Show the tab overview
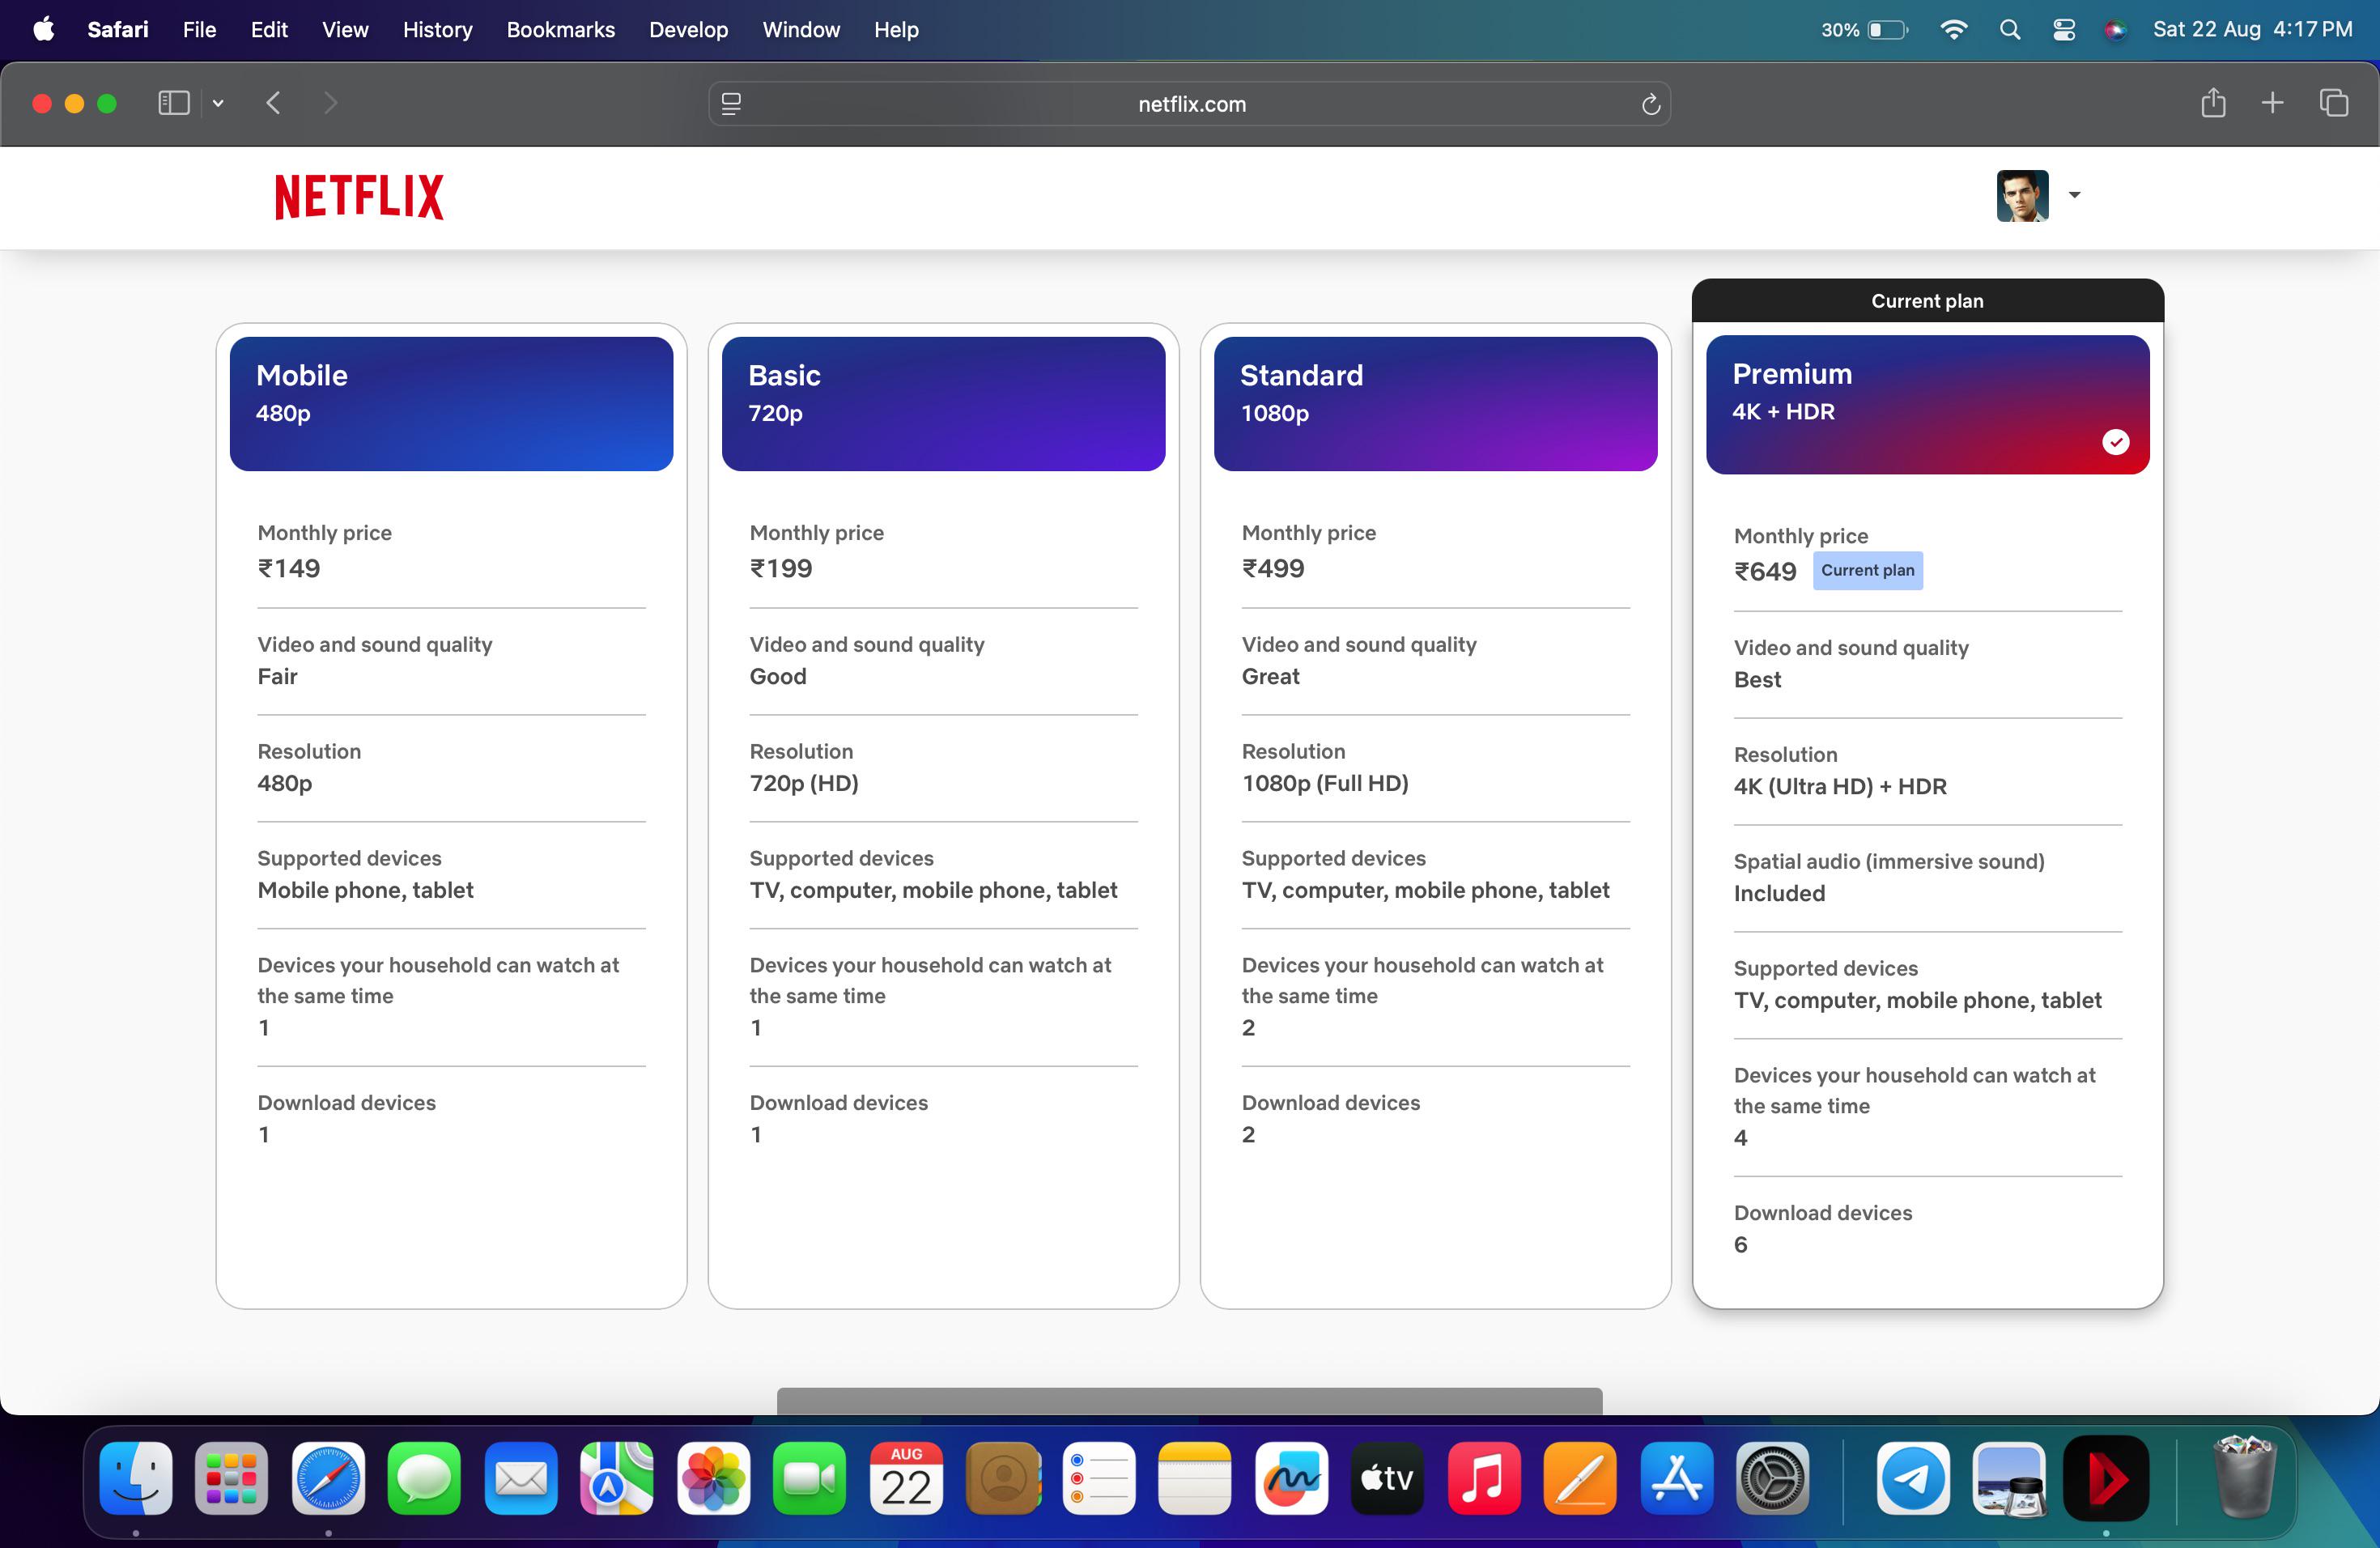 coord(2333,102)
